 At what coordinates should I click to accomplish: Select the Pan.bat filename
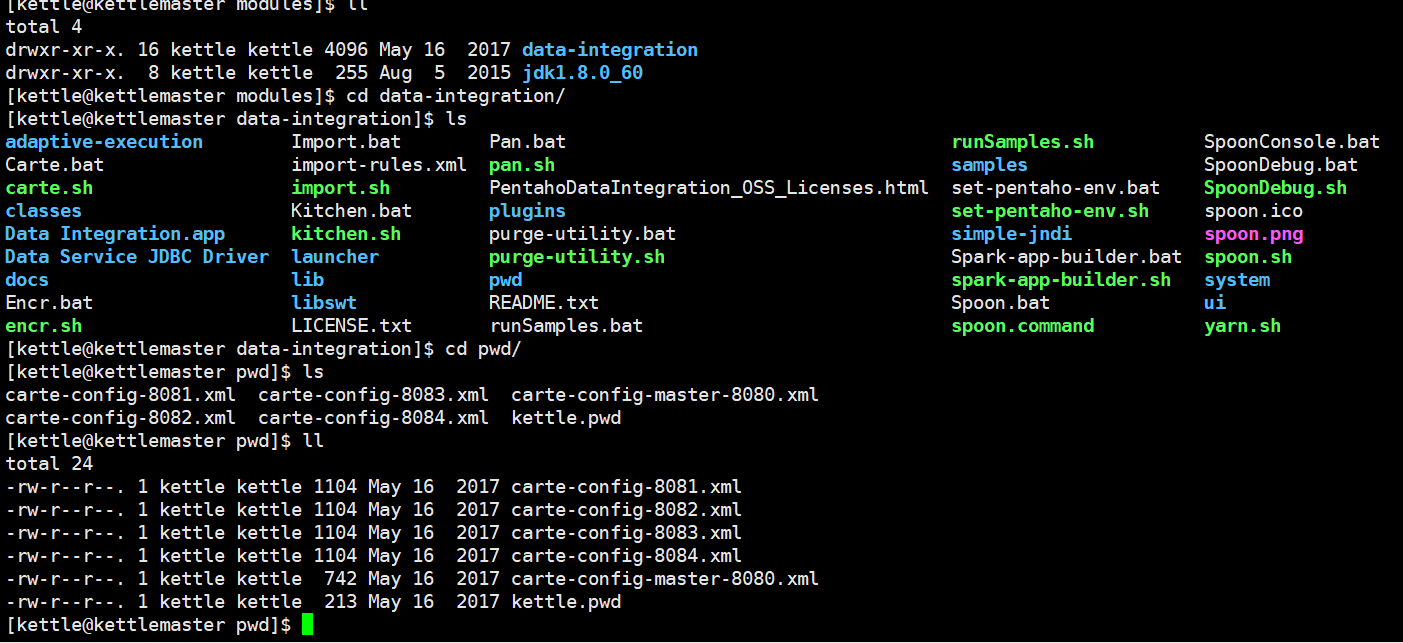pos(528,142)
